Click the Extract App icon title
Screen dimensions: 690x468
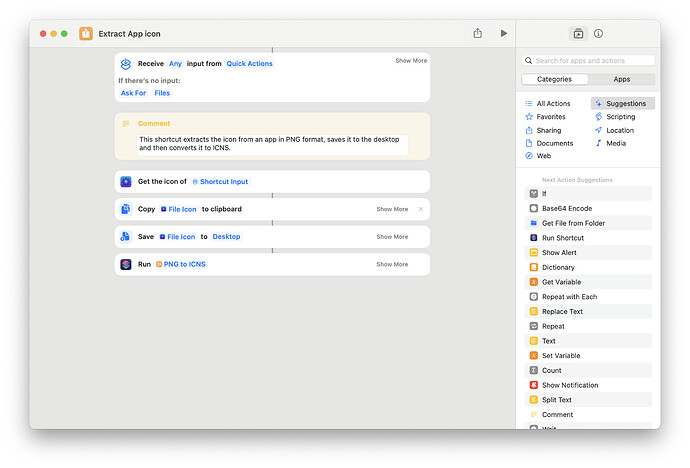(x=129, y=34)
